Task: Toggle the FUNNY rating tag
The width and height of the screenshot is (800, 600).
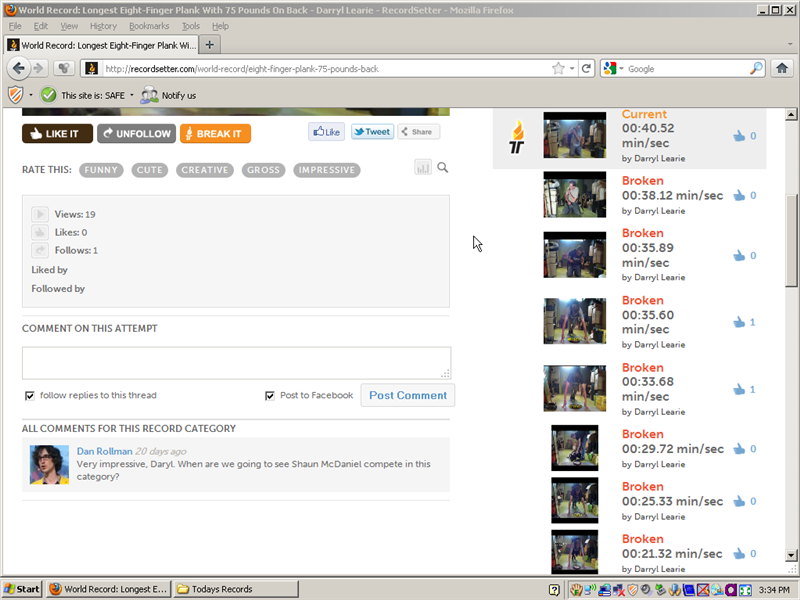Action: point(101,170)
